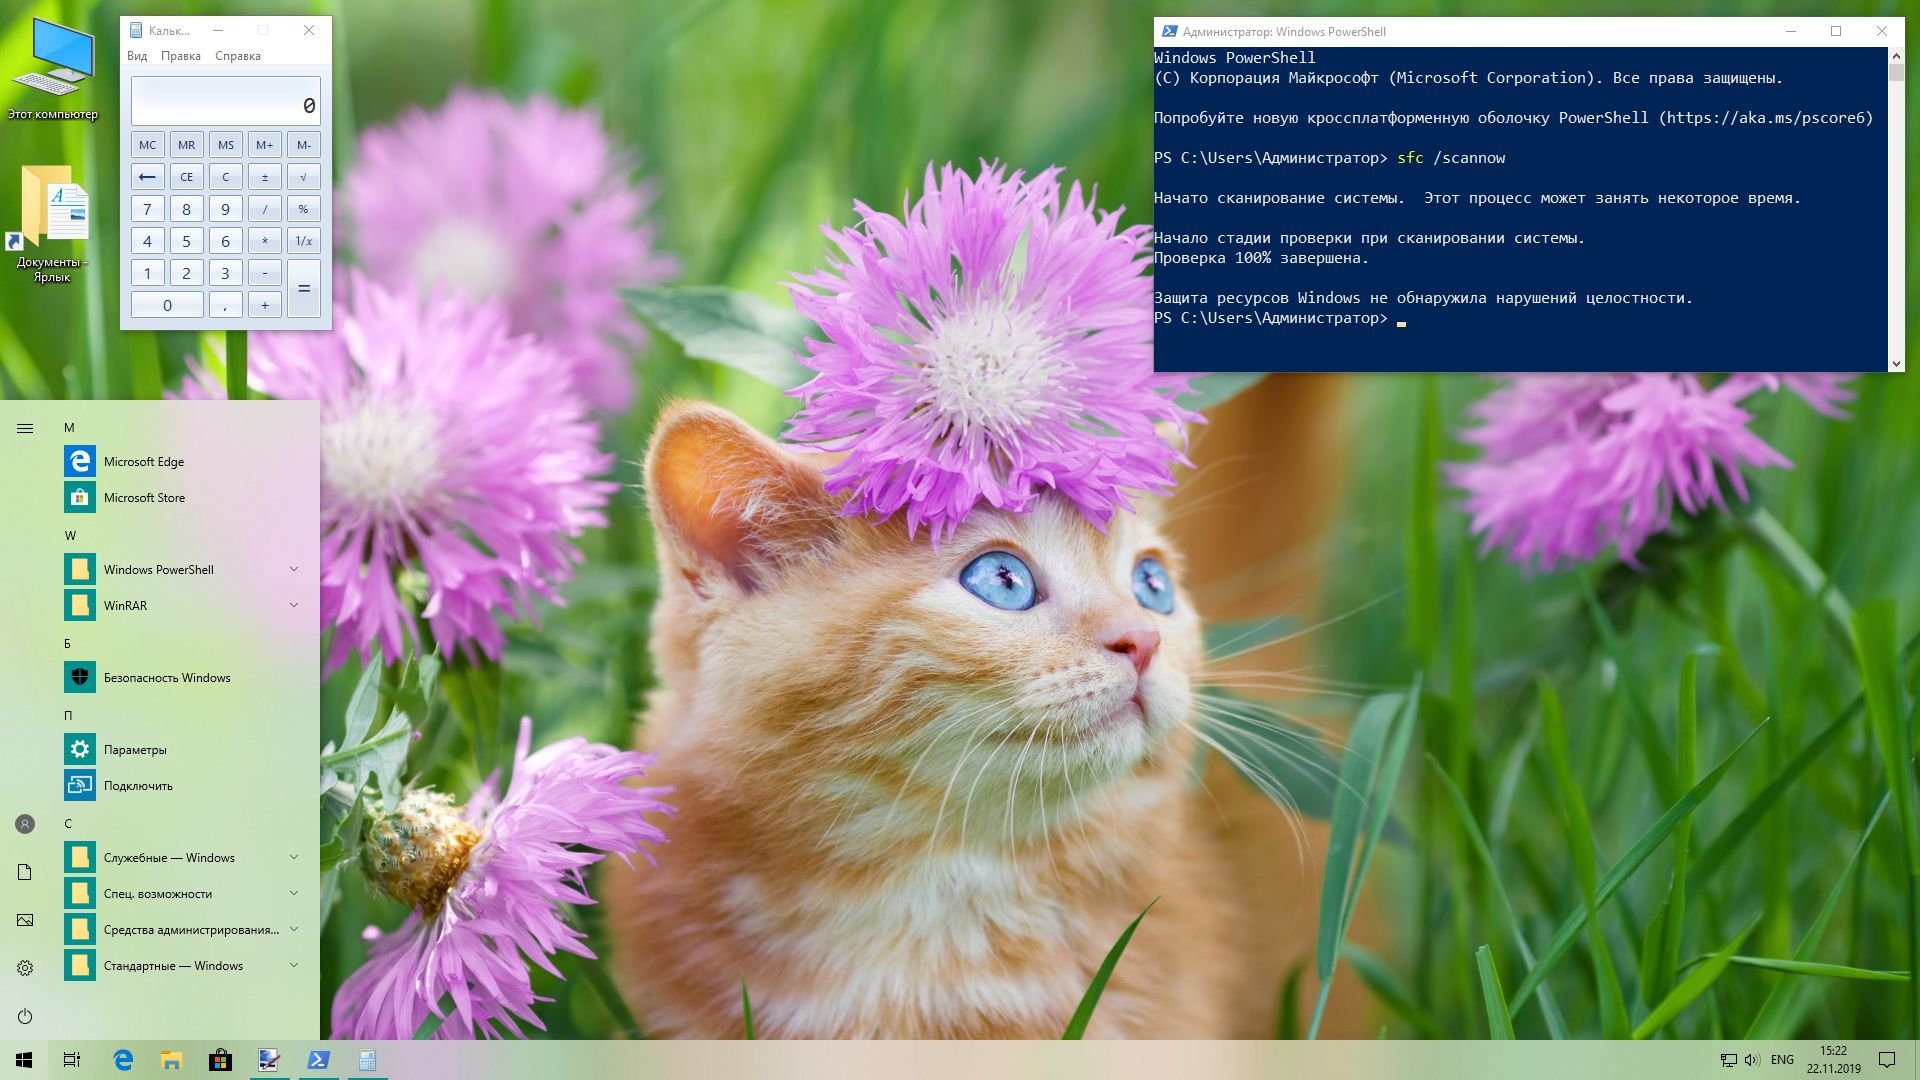
Task: Click digit 7 in Calculator
Action: click(147, 209)
